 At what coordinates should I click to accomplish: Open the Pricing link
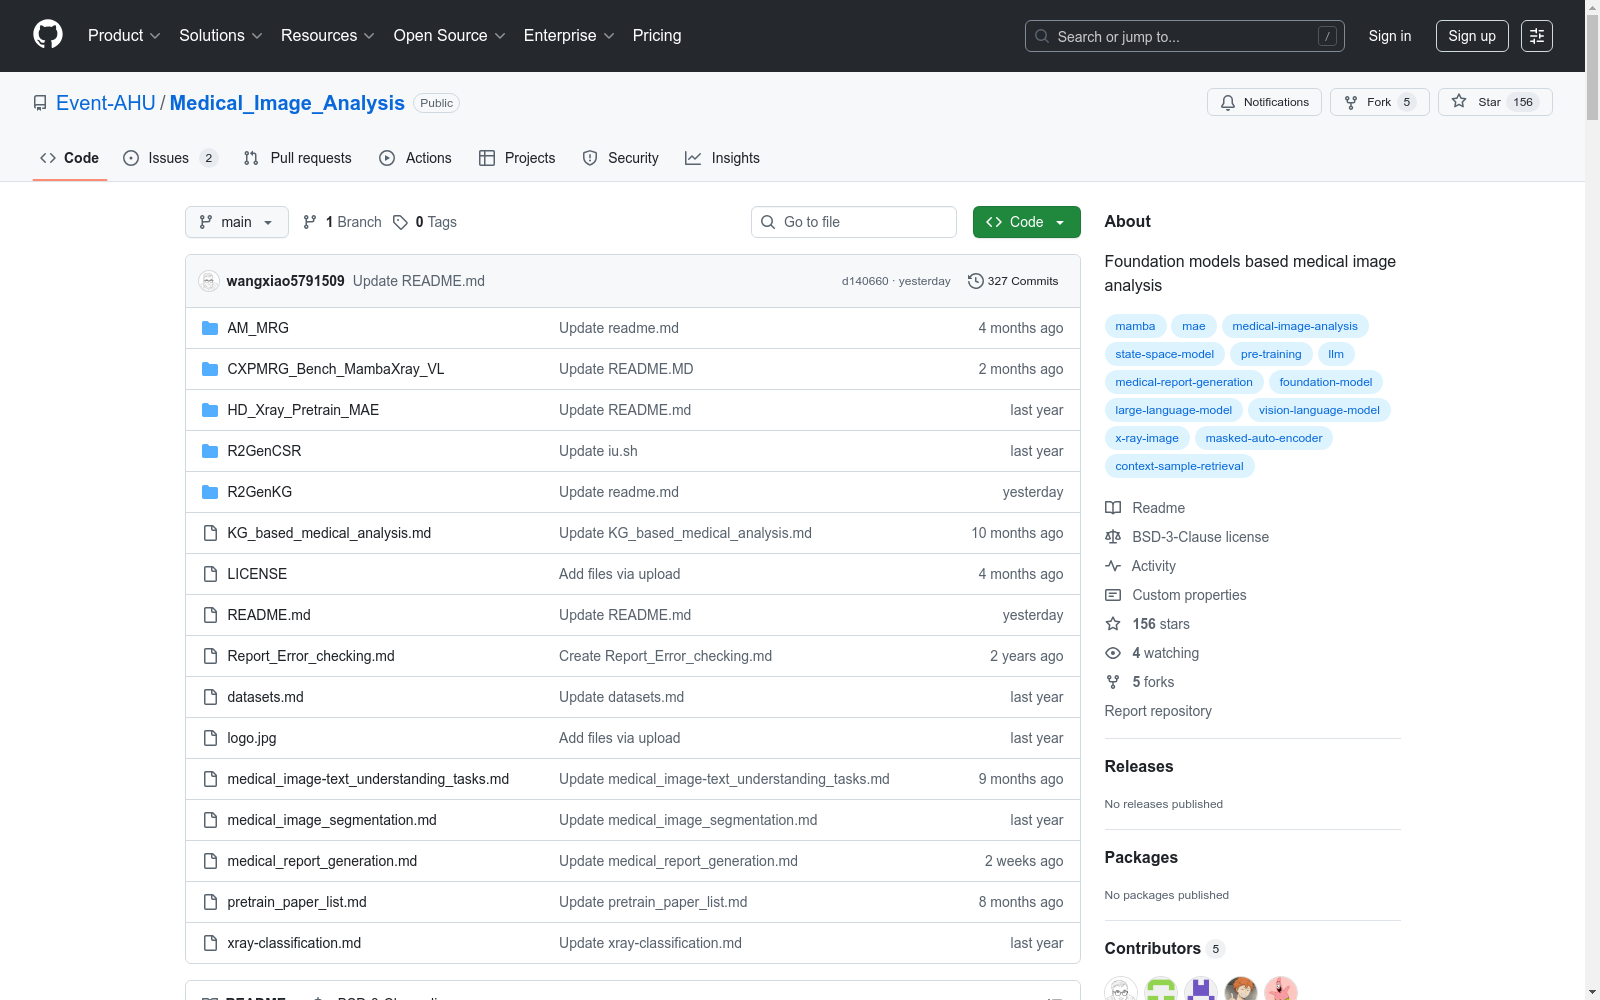[x=657, y=35]
